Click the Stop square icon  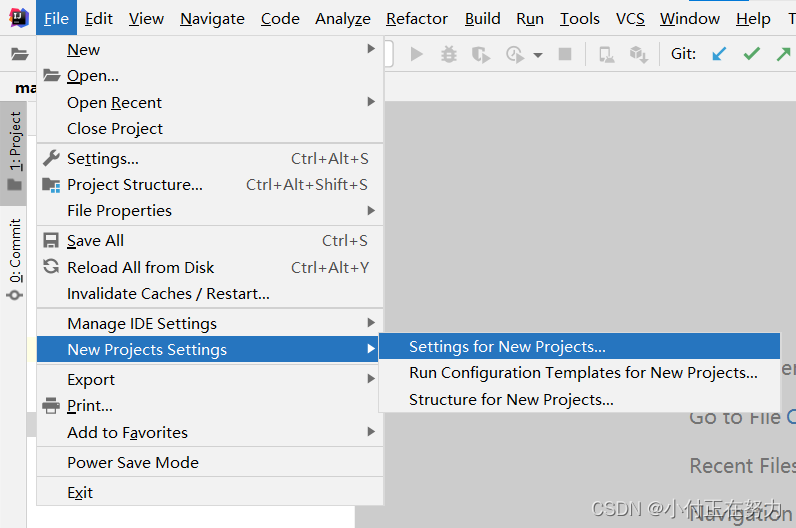click(565, 54)
